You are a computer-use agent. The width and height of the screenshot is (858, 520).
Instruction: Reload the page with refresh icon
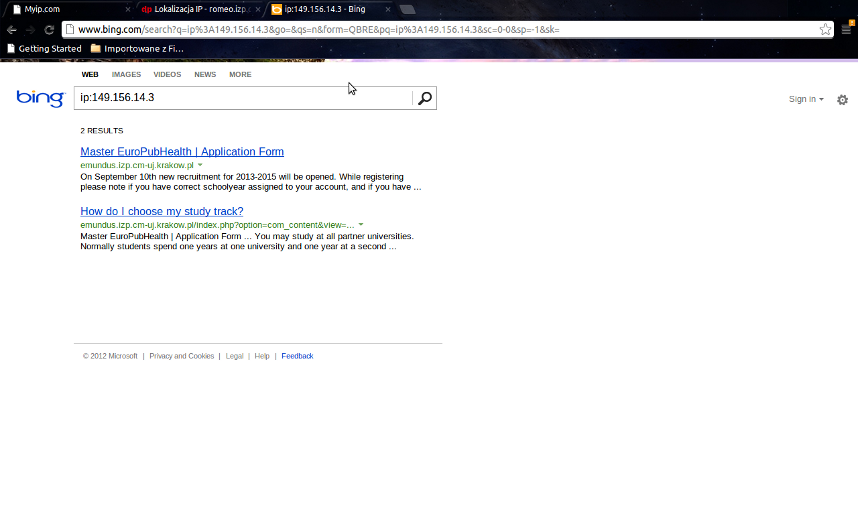tap(49, 30)
